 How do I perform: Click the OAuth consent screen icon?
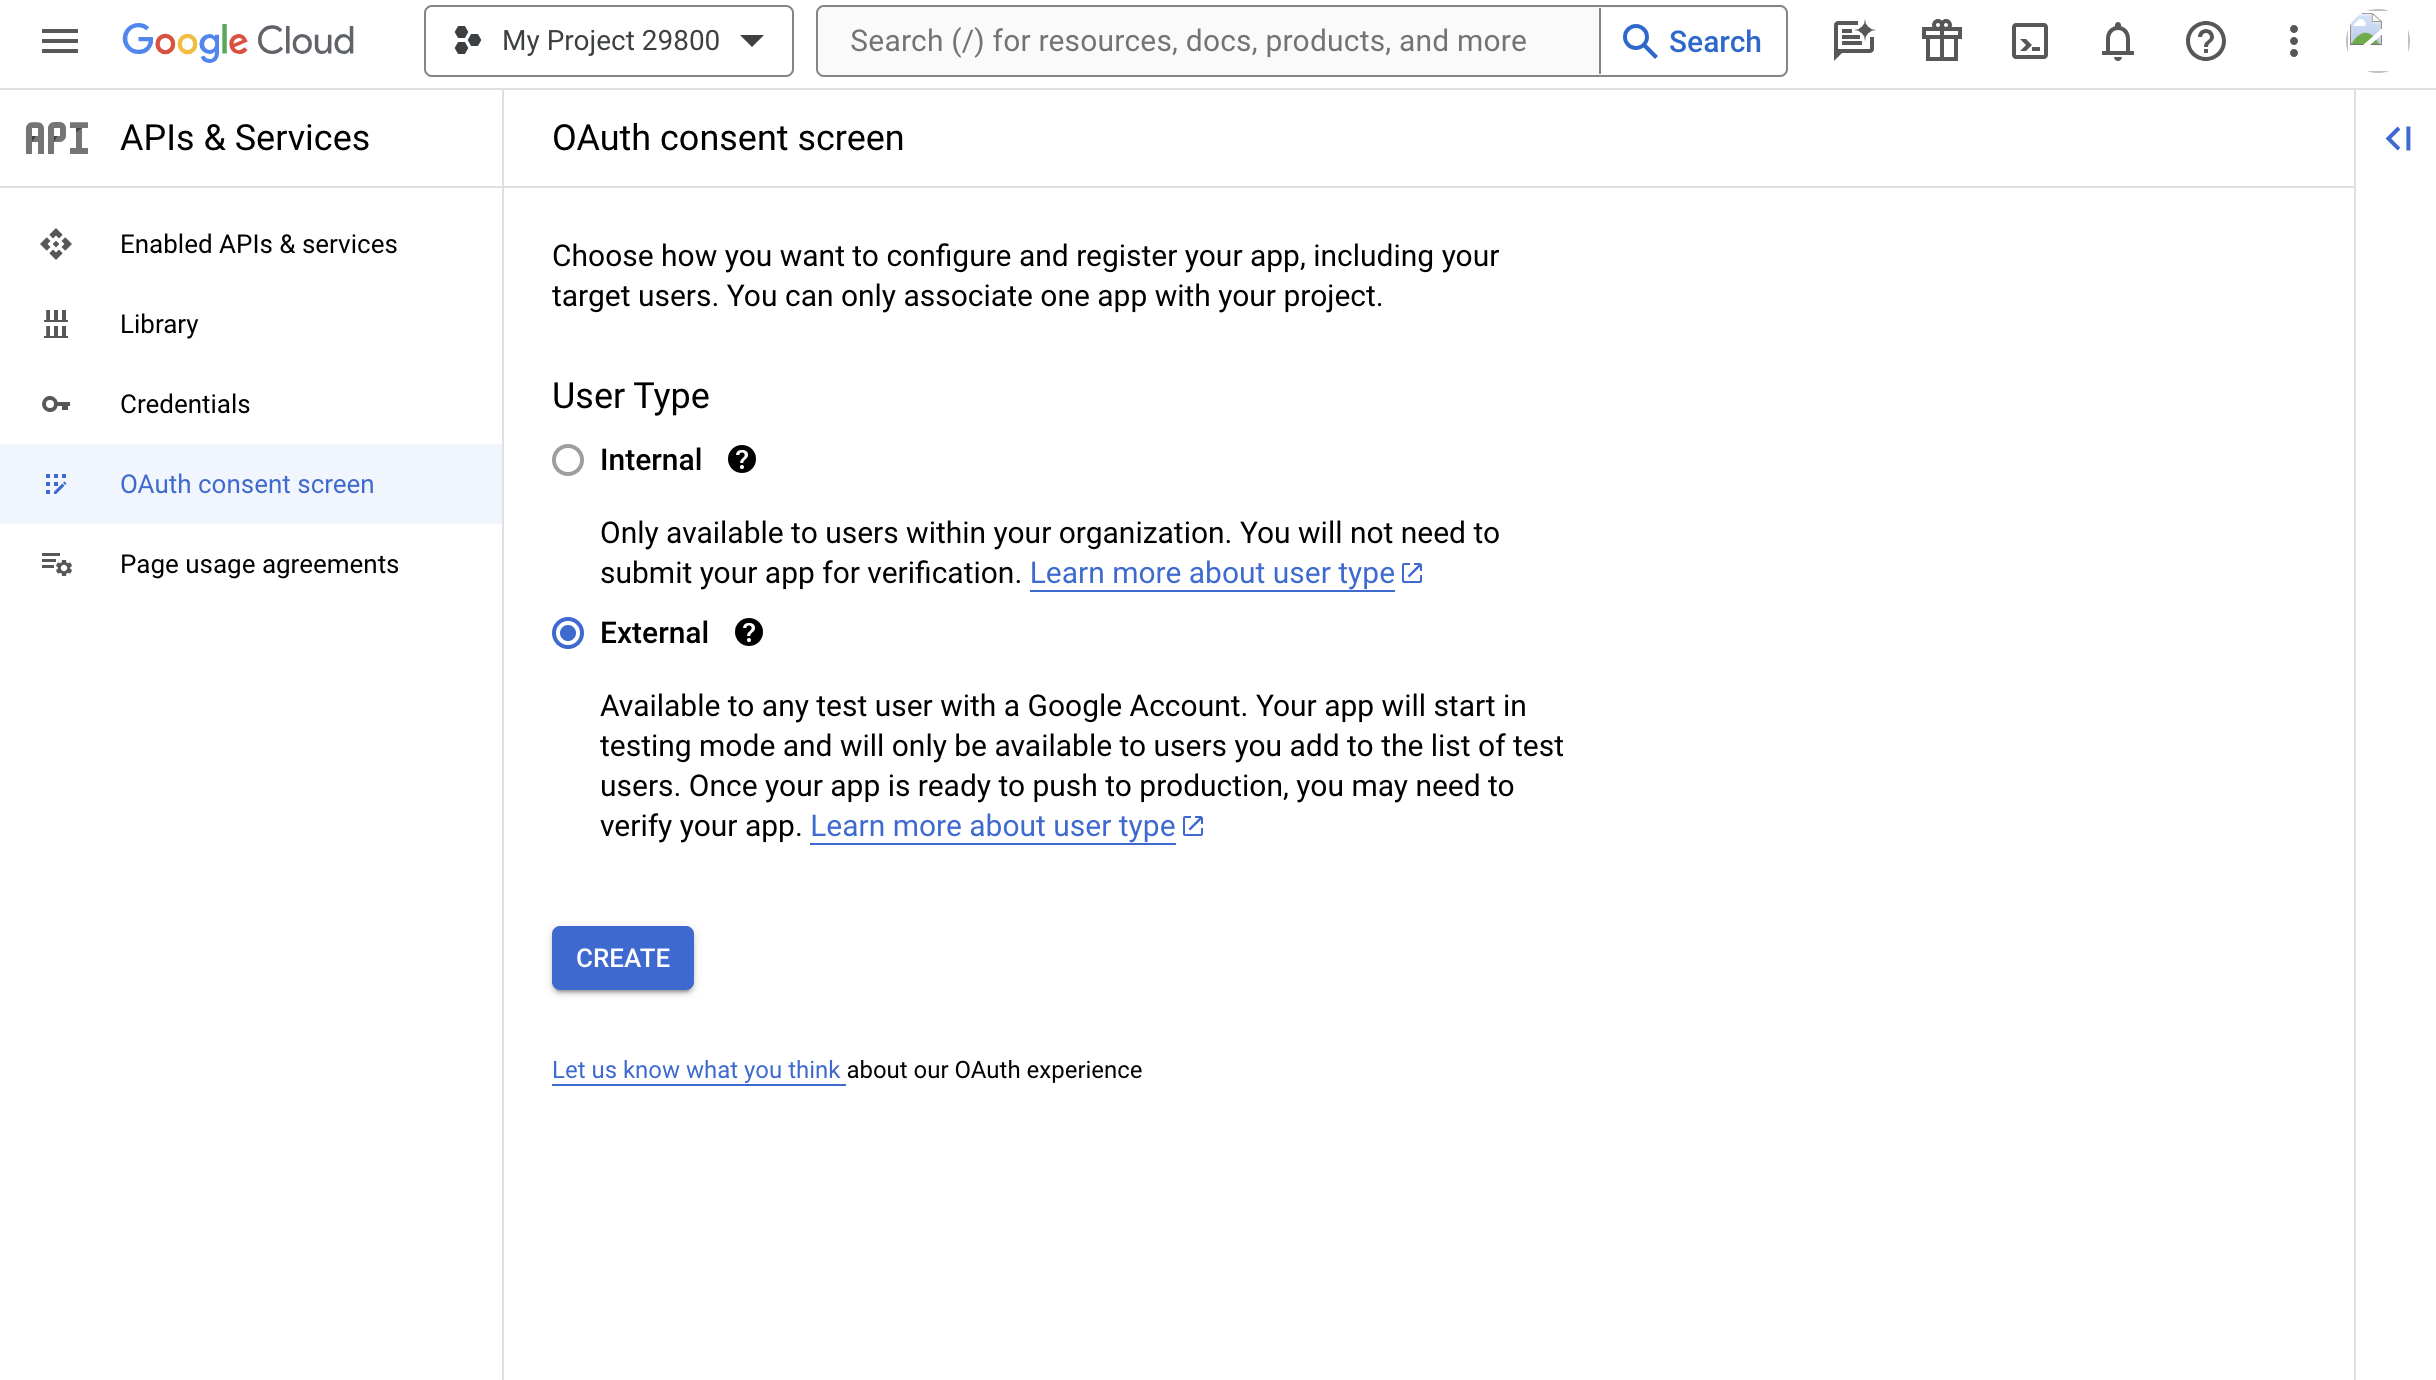tap(55, 483)
